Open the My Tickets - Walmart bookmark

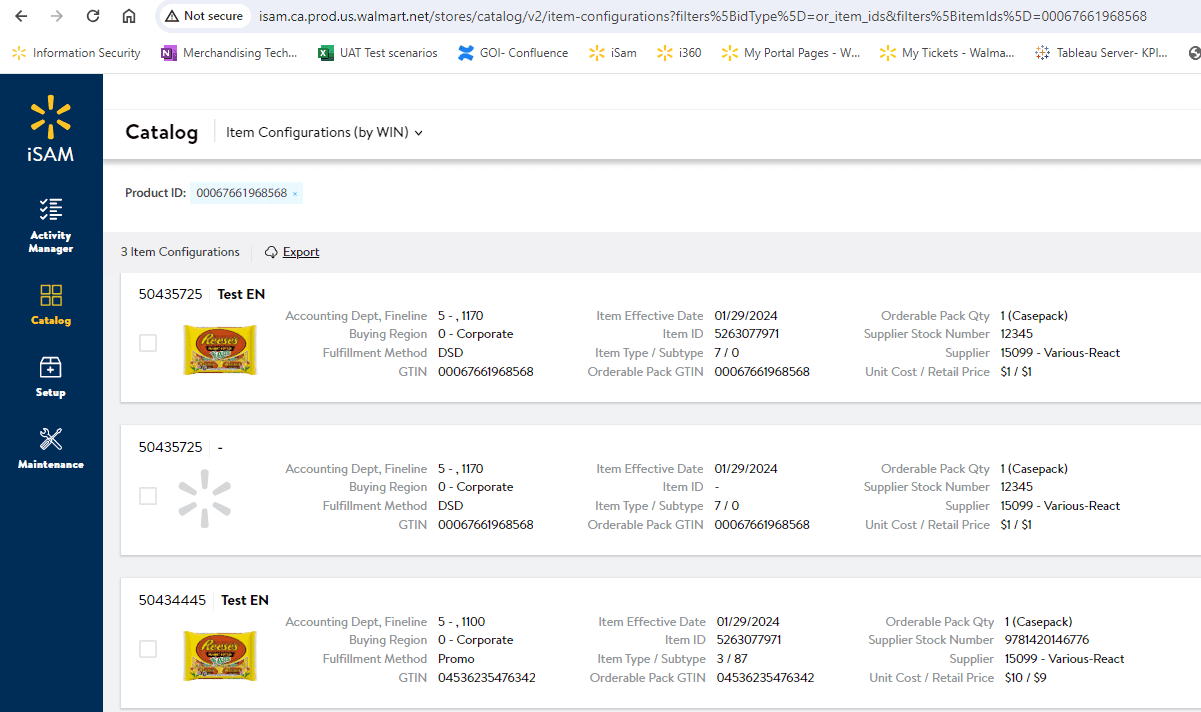coord(947,53)
